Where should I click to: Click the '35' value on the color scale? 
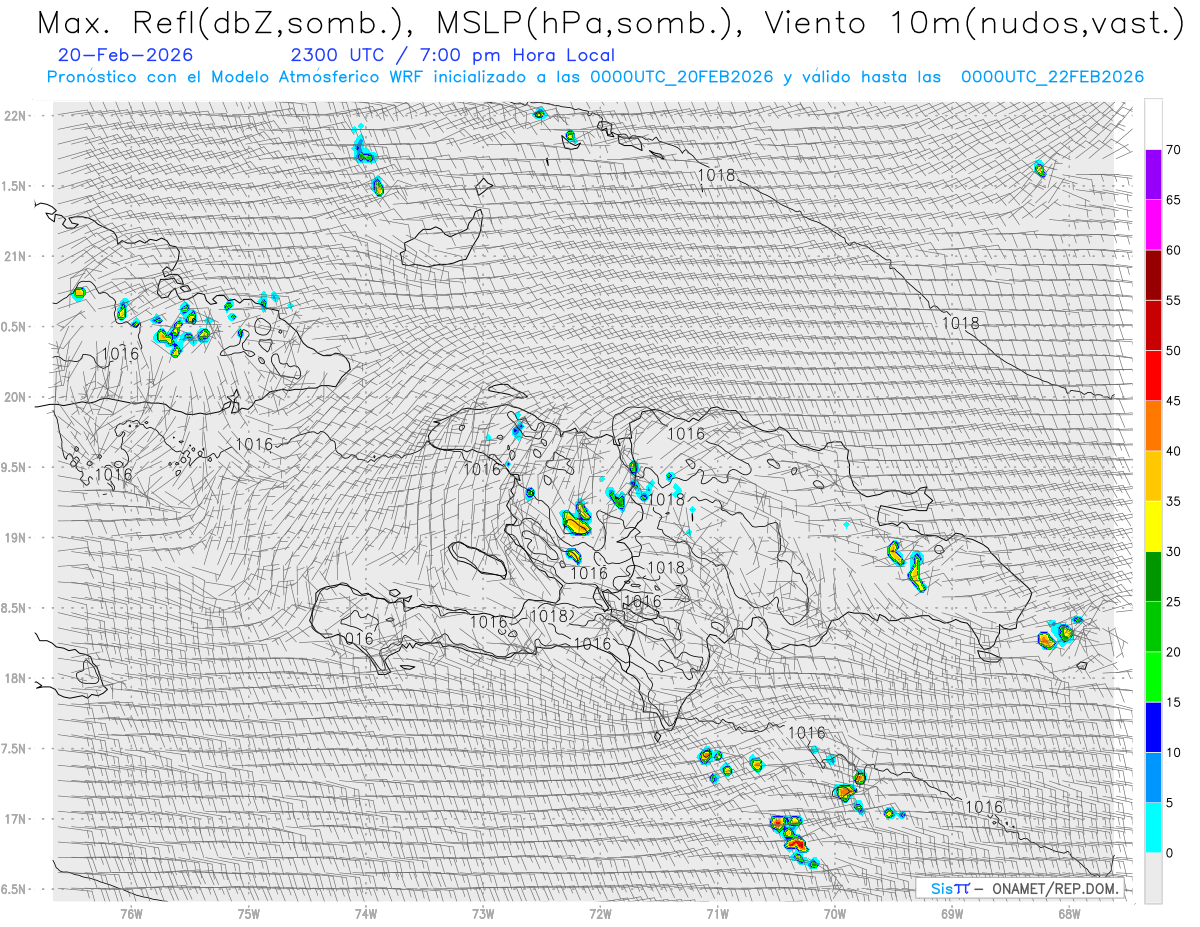pos(1173,501)
